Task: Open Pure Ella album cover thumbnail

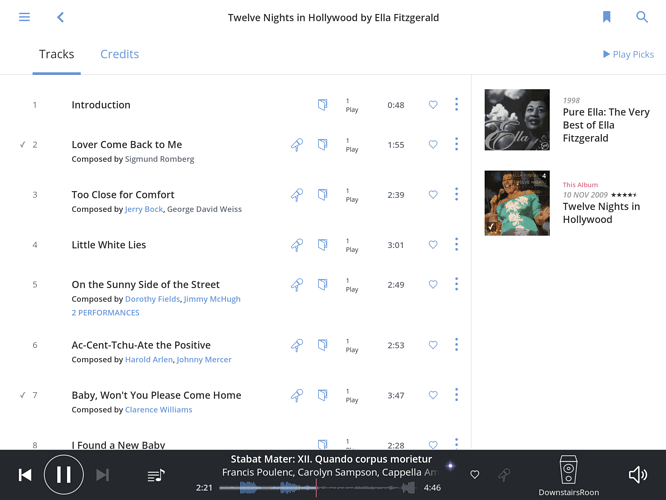Action: coord(517,120)
